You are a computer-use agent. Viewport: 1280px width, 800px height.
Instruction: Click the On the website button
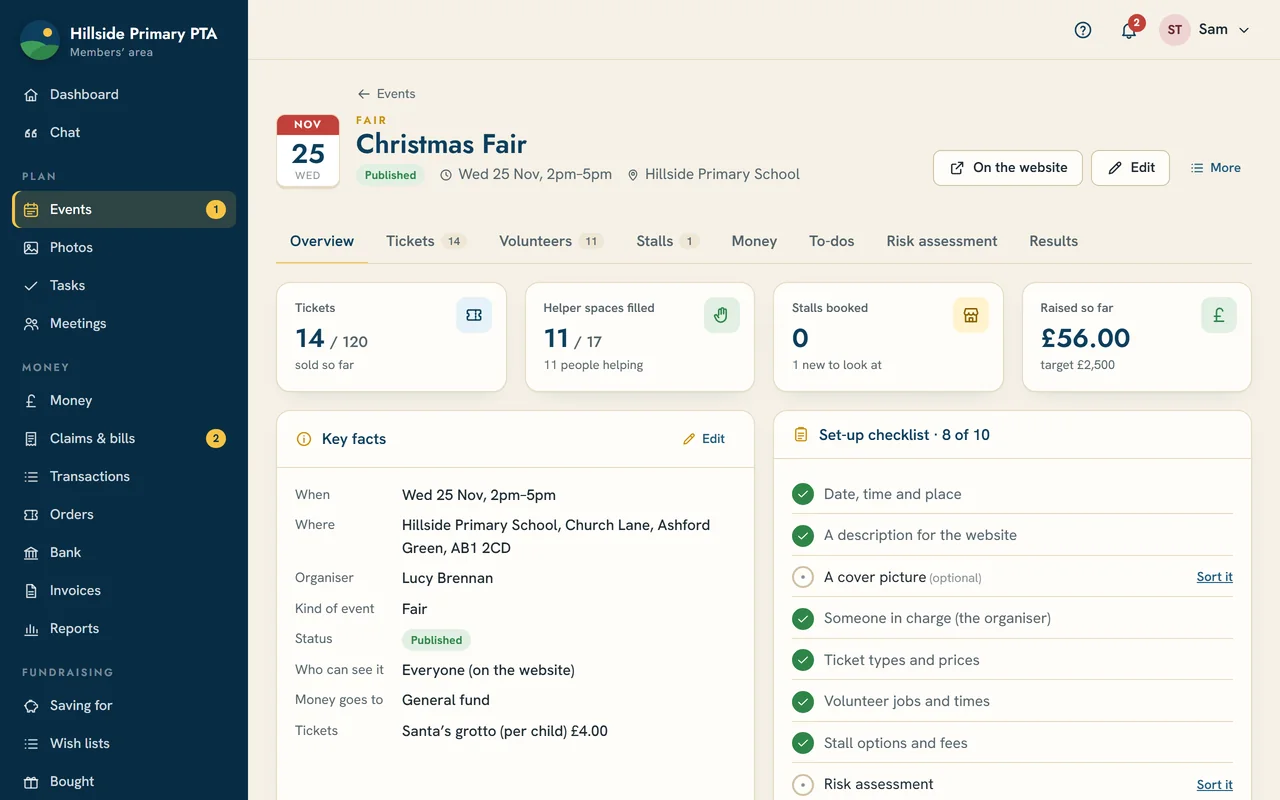(x=1008, y=168)
